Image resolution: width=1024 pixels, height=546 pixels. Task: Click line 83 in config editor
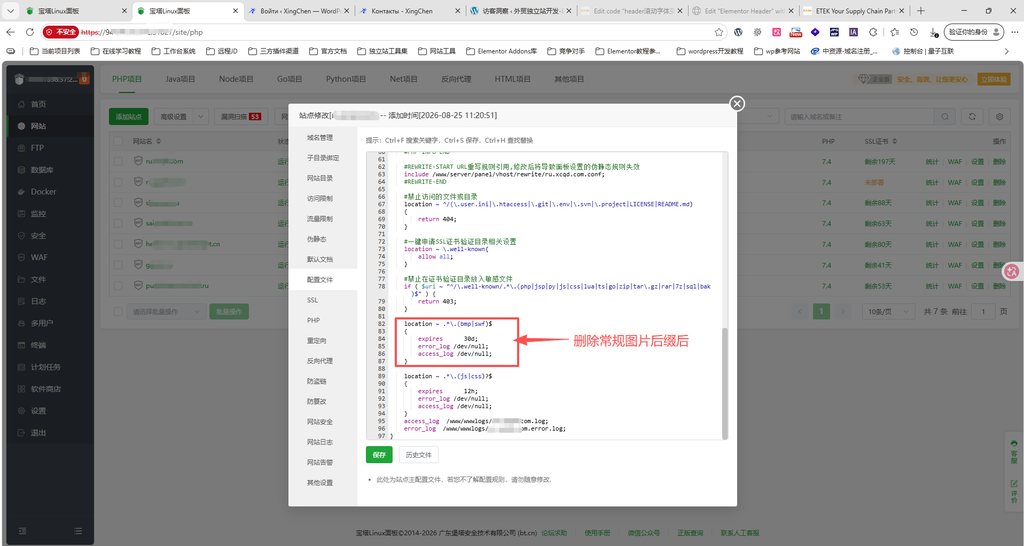pos(406,331)
